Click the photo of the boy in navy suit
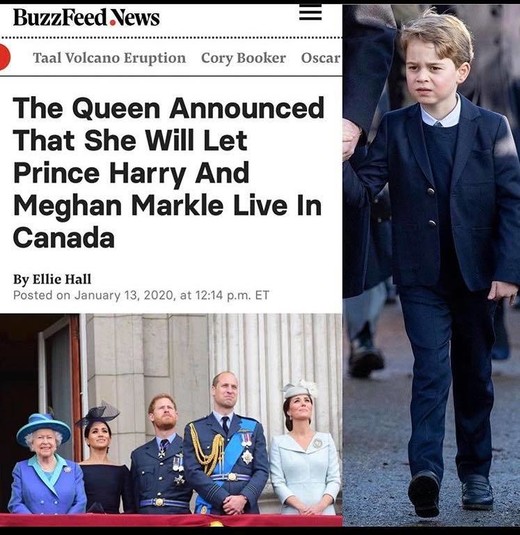 coord(431,266)
